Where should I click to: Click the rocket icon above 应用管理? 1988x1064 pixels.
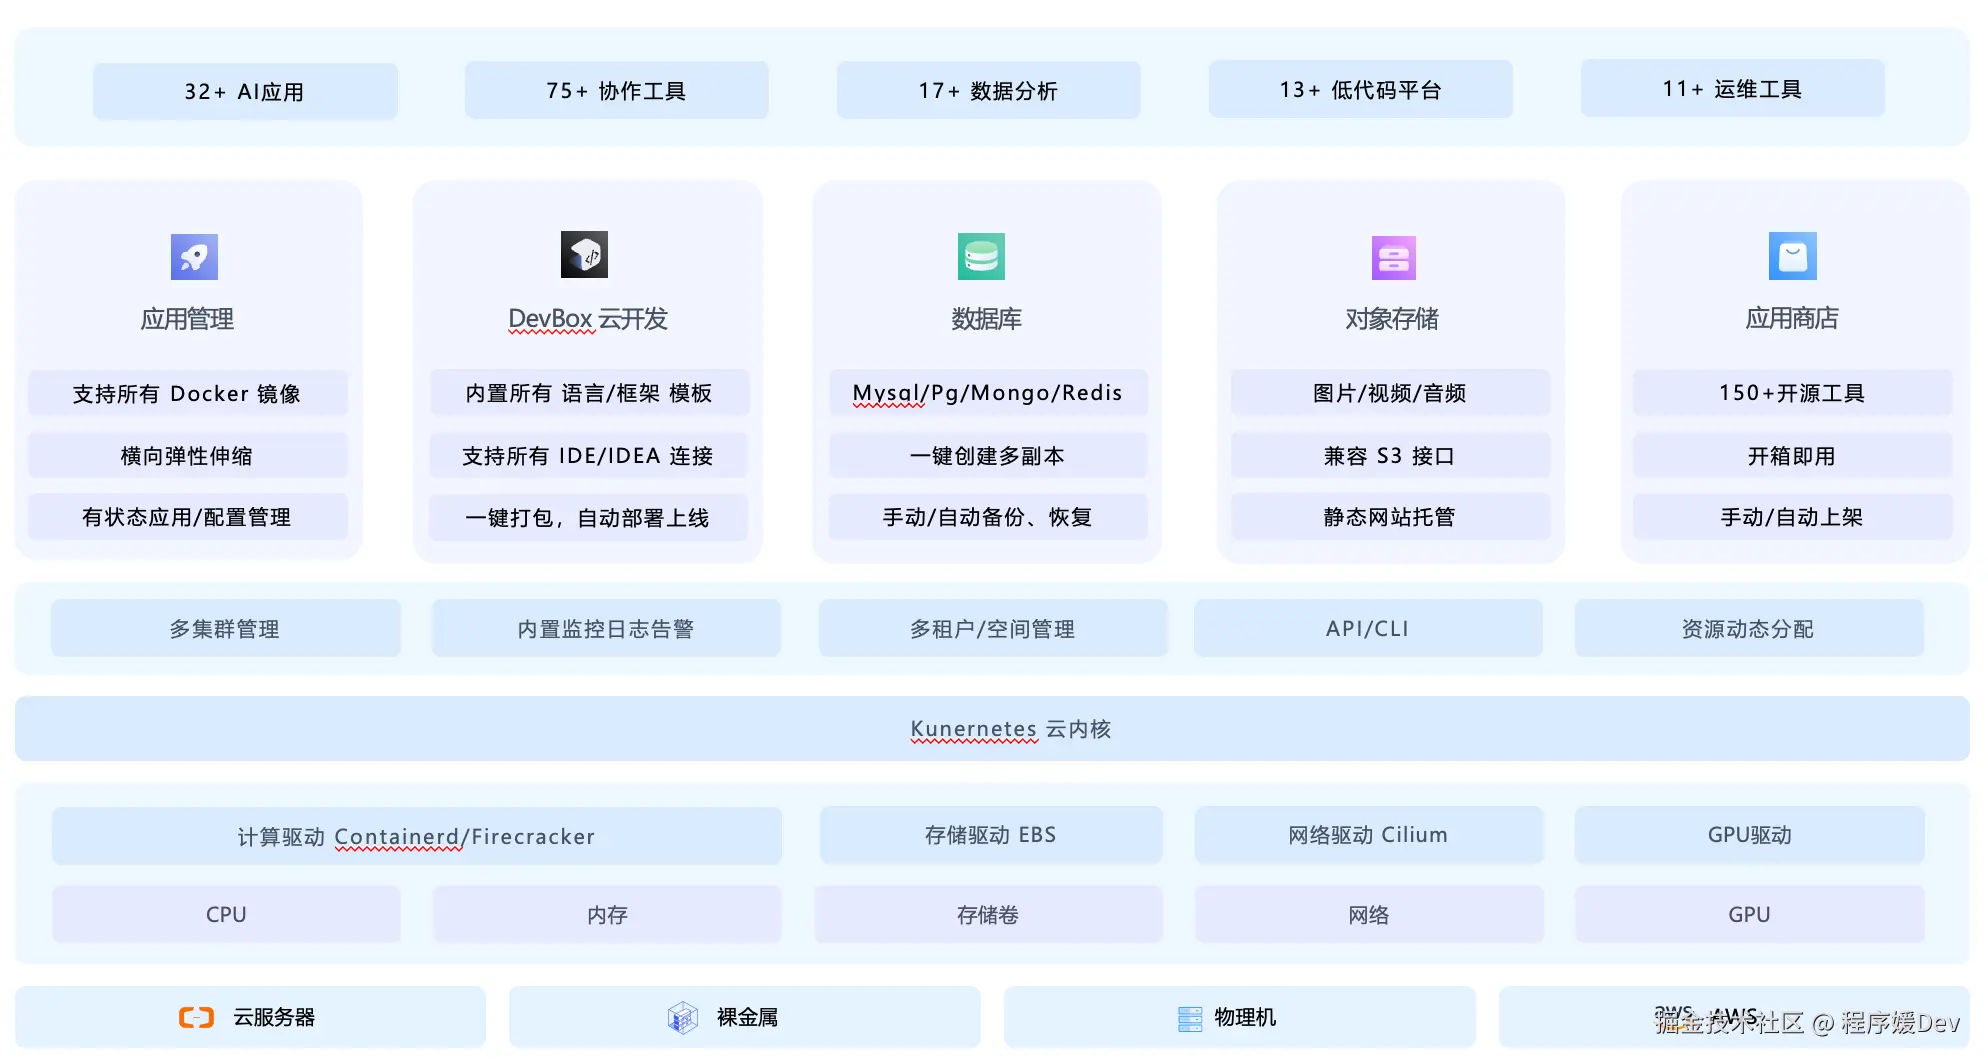click(194, 257)
